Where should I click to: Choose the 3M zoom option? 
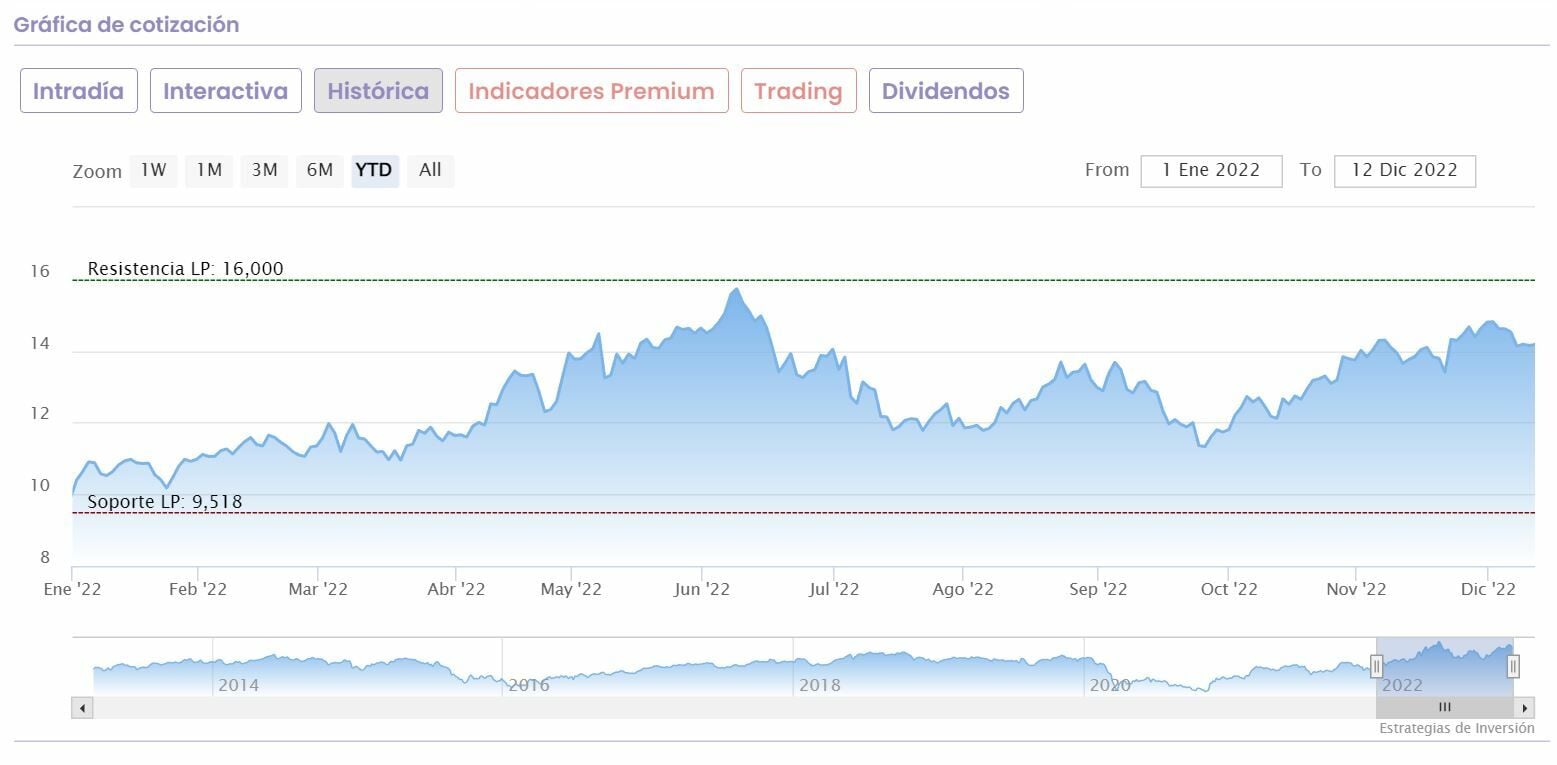click(264, 170)
